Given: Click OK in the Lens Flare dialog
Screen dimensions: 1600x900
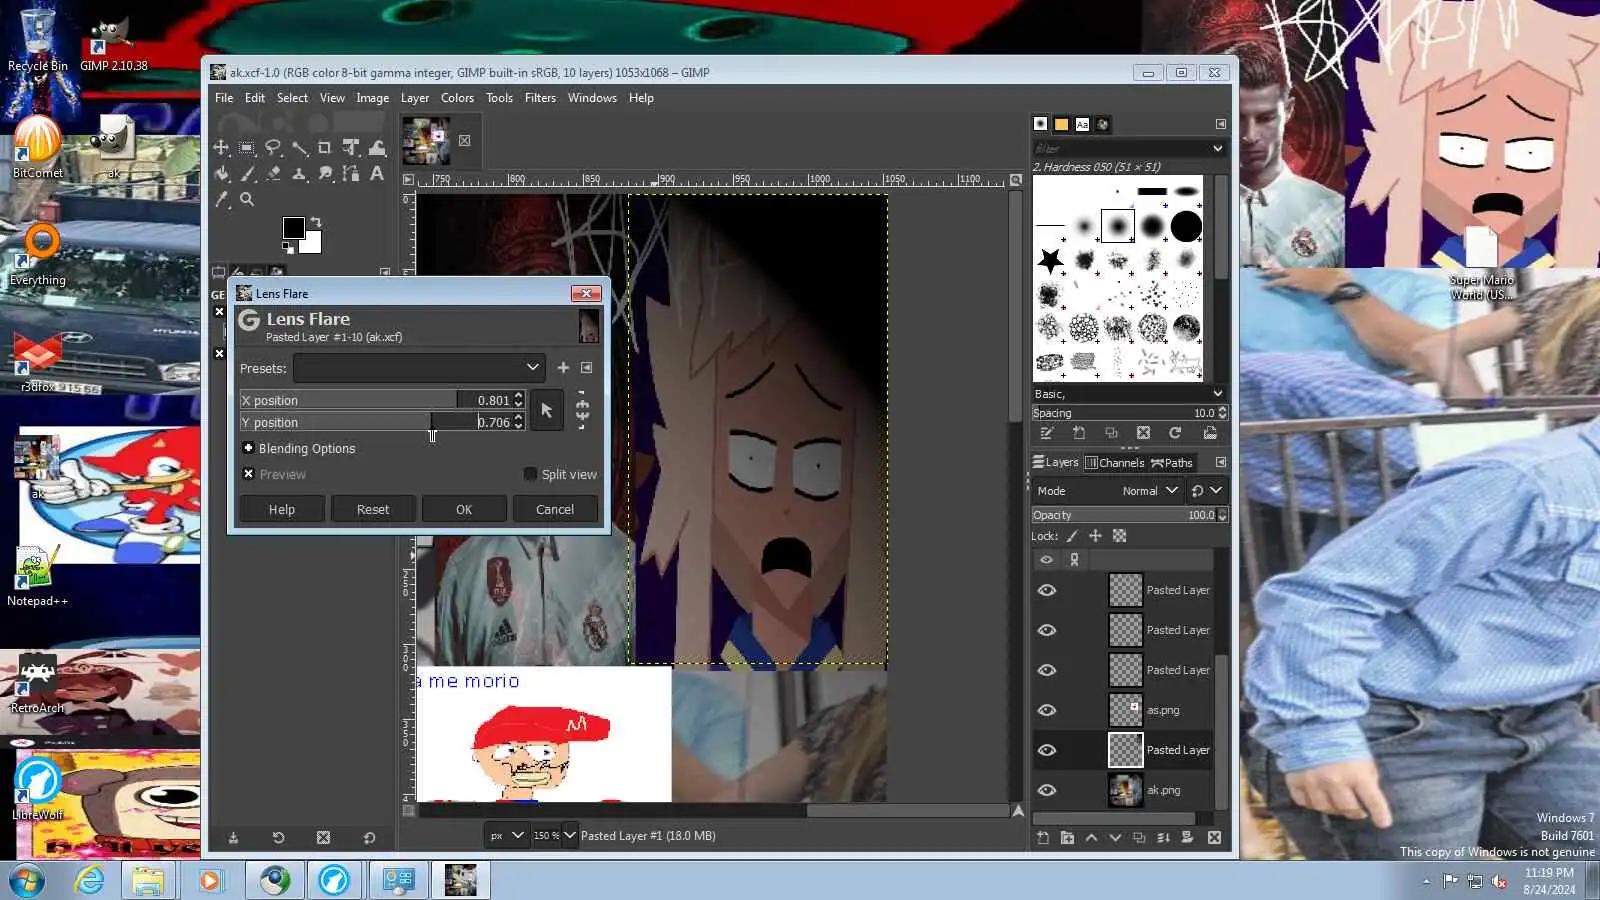Looking at the screenshot, I should coord(464,509).
